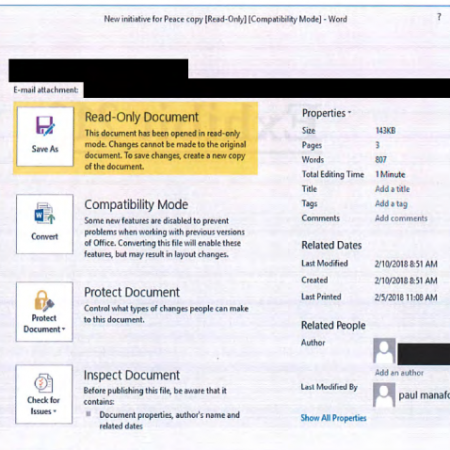Click the Author avatar picture

384,350
